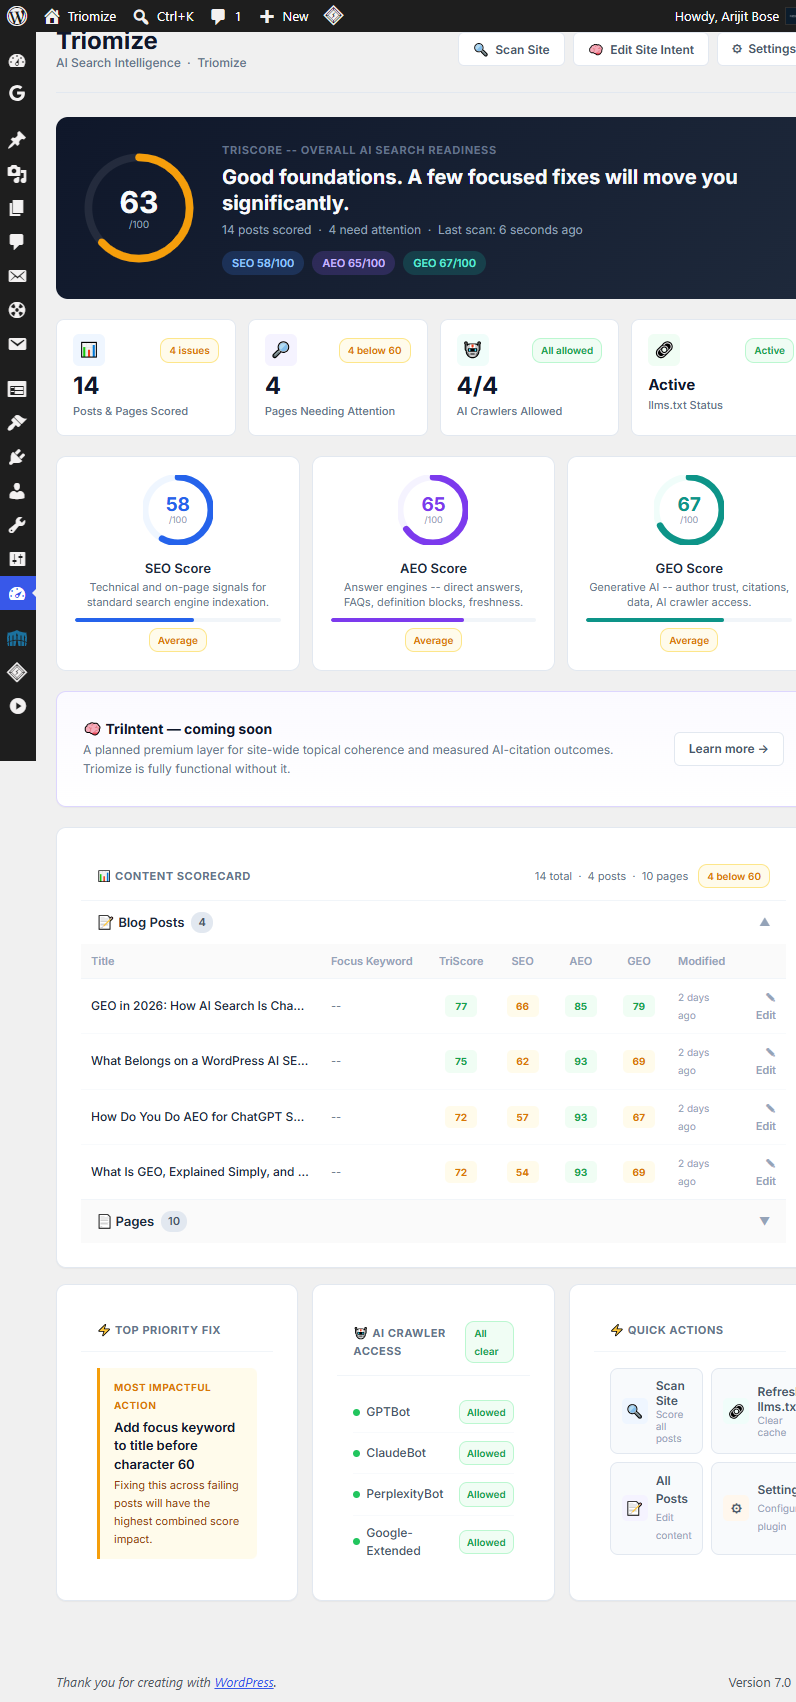Open the Triomize site menu in admin bar
Viewport: 796px width, 1702px height.
[80, 16]
